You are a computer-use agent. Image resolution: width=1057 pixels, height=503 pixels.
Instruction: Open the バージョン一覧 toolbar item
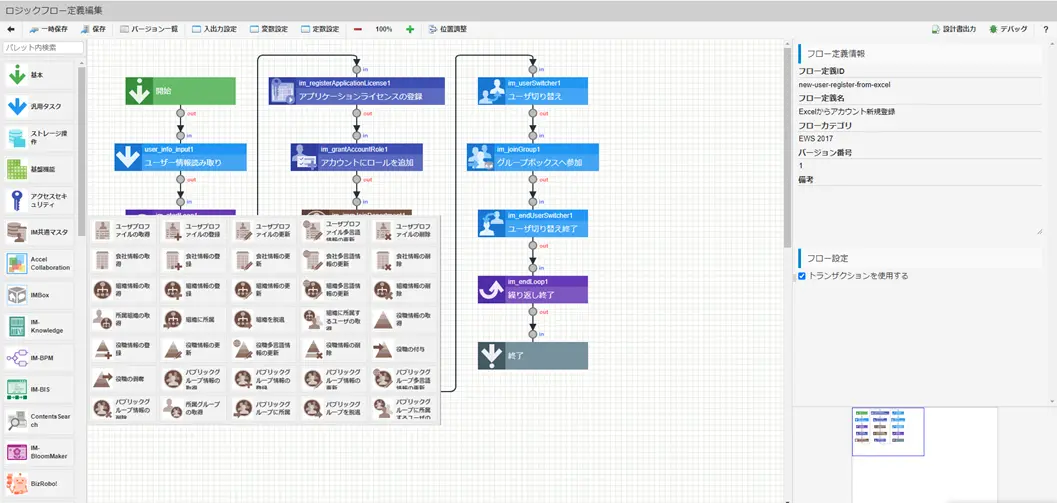click(149, 29)
